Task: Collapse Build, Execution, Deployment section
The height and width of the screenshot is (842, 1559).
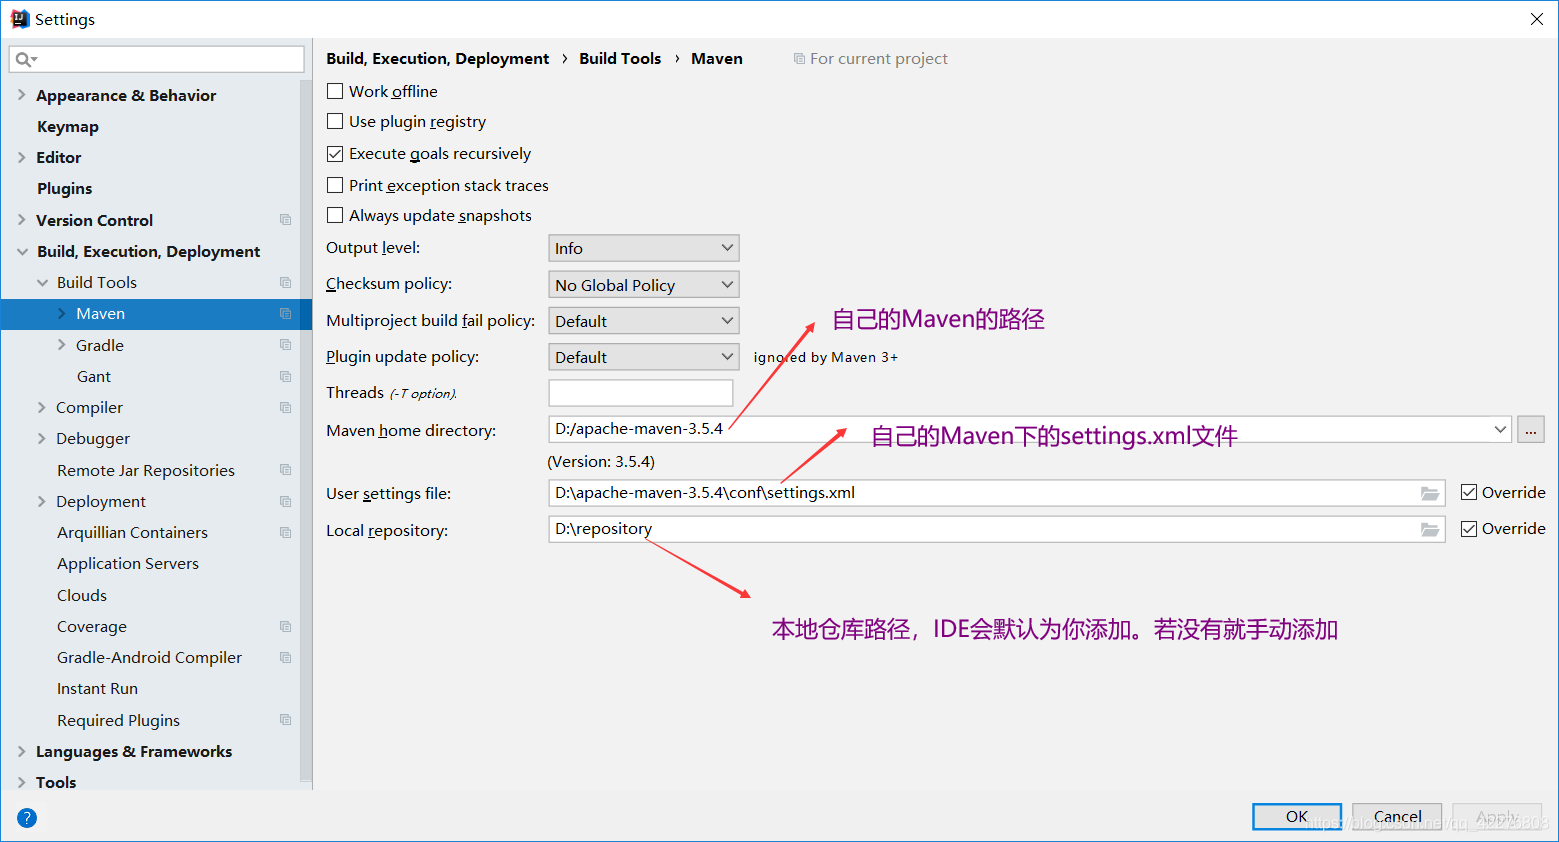Action: (22, 252)
